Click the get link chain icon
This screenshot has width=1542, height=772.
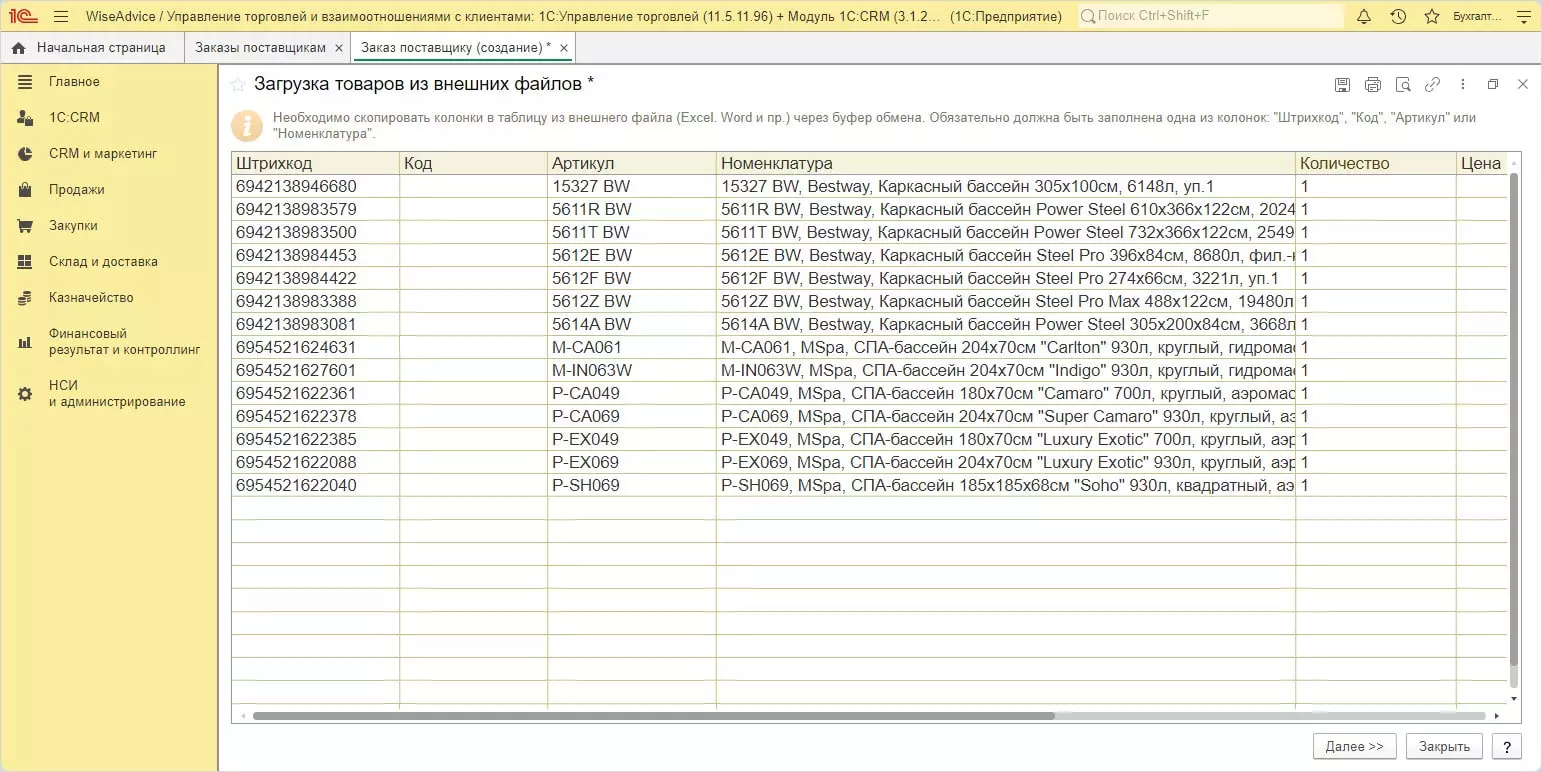pos(1433,85)
